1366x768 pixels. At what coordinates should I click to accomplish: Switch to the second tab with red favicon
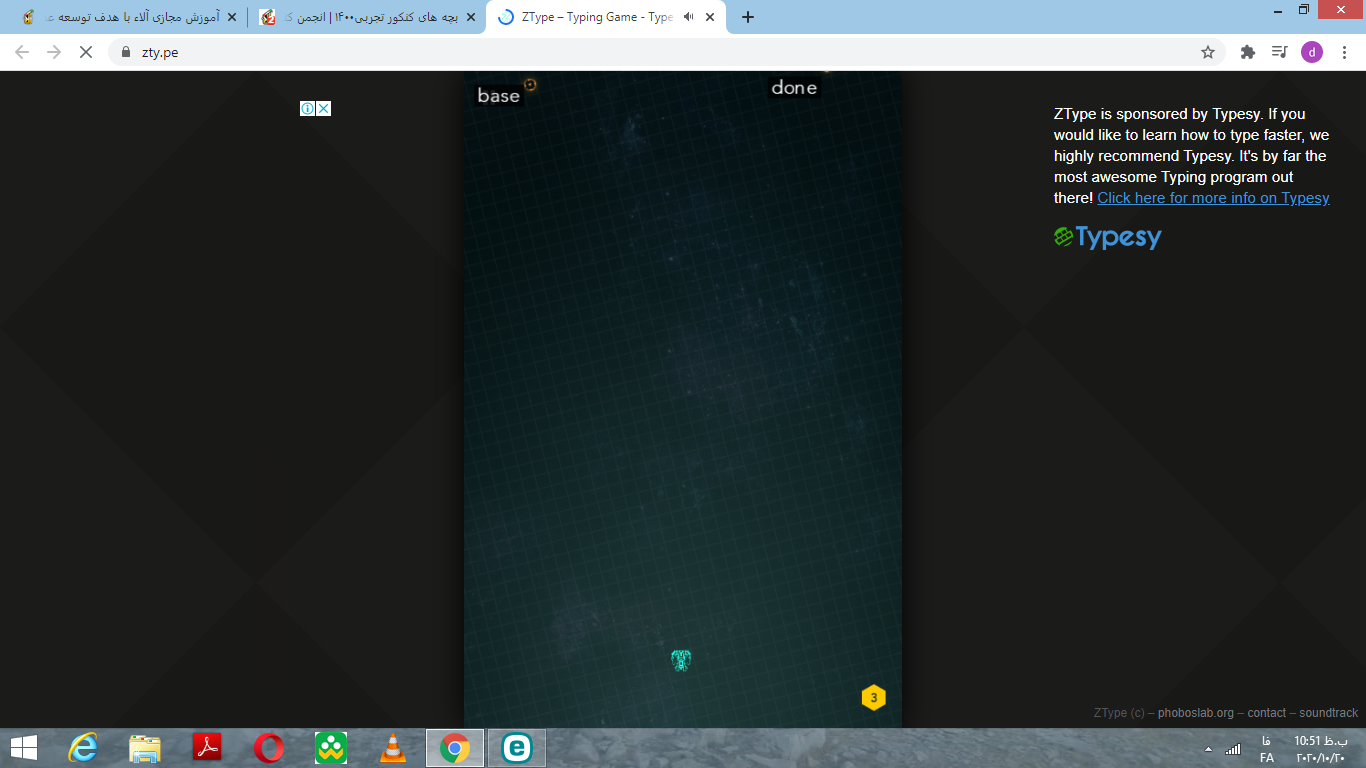pos(365,17)
